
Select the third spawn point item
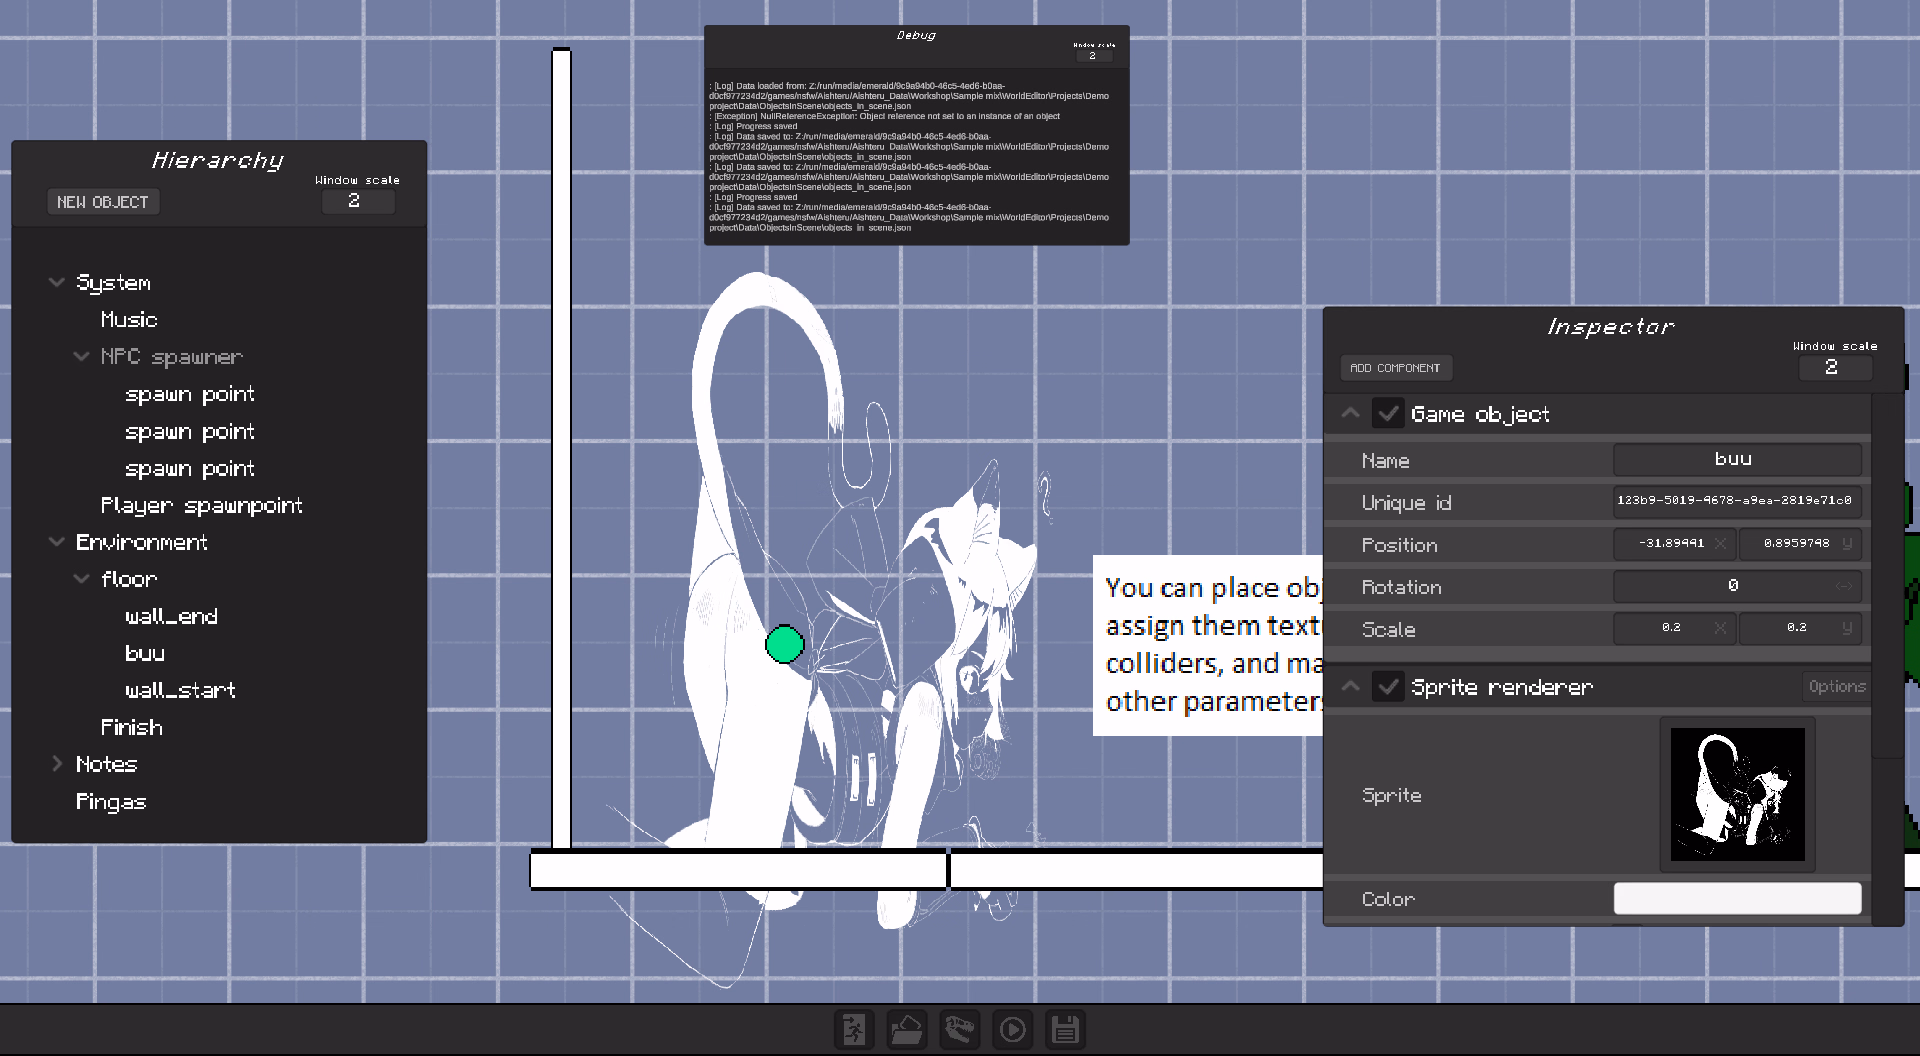[x=190, y=468]
